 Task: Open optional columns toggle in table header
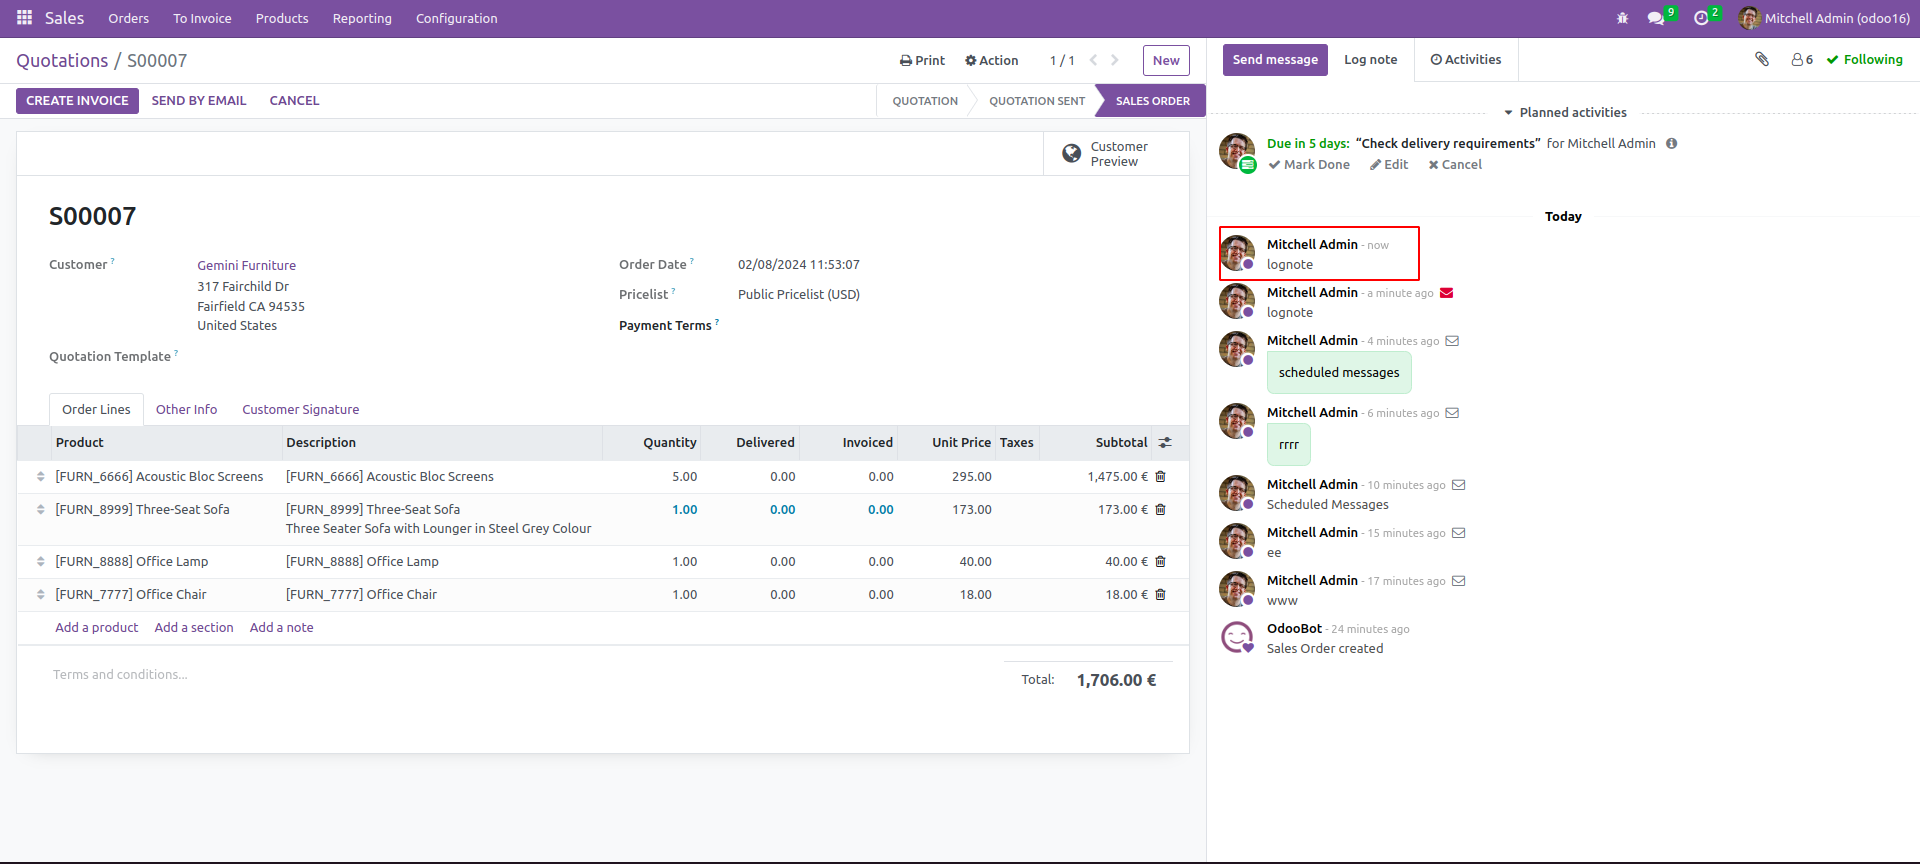coord(1165,443)
